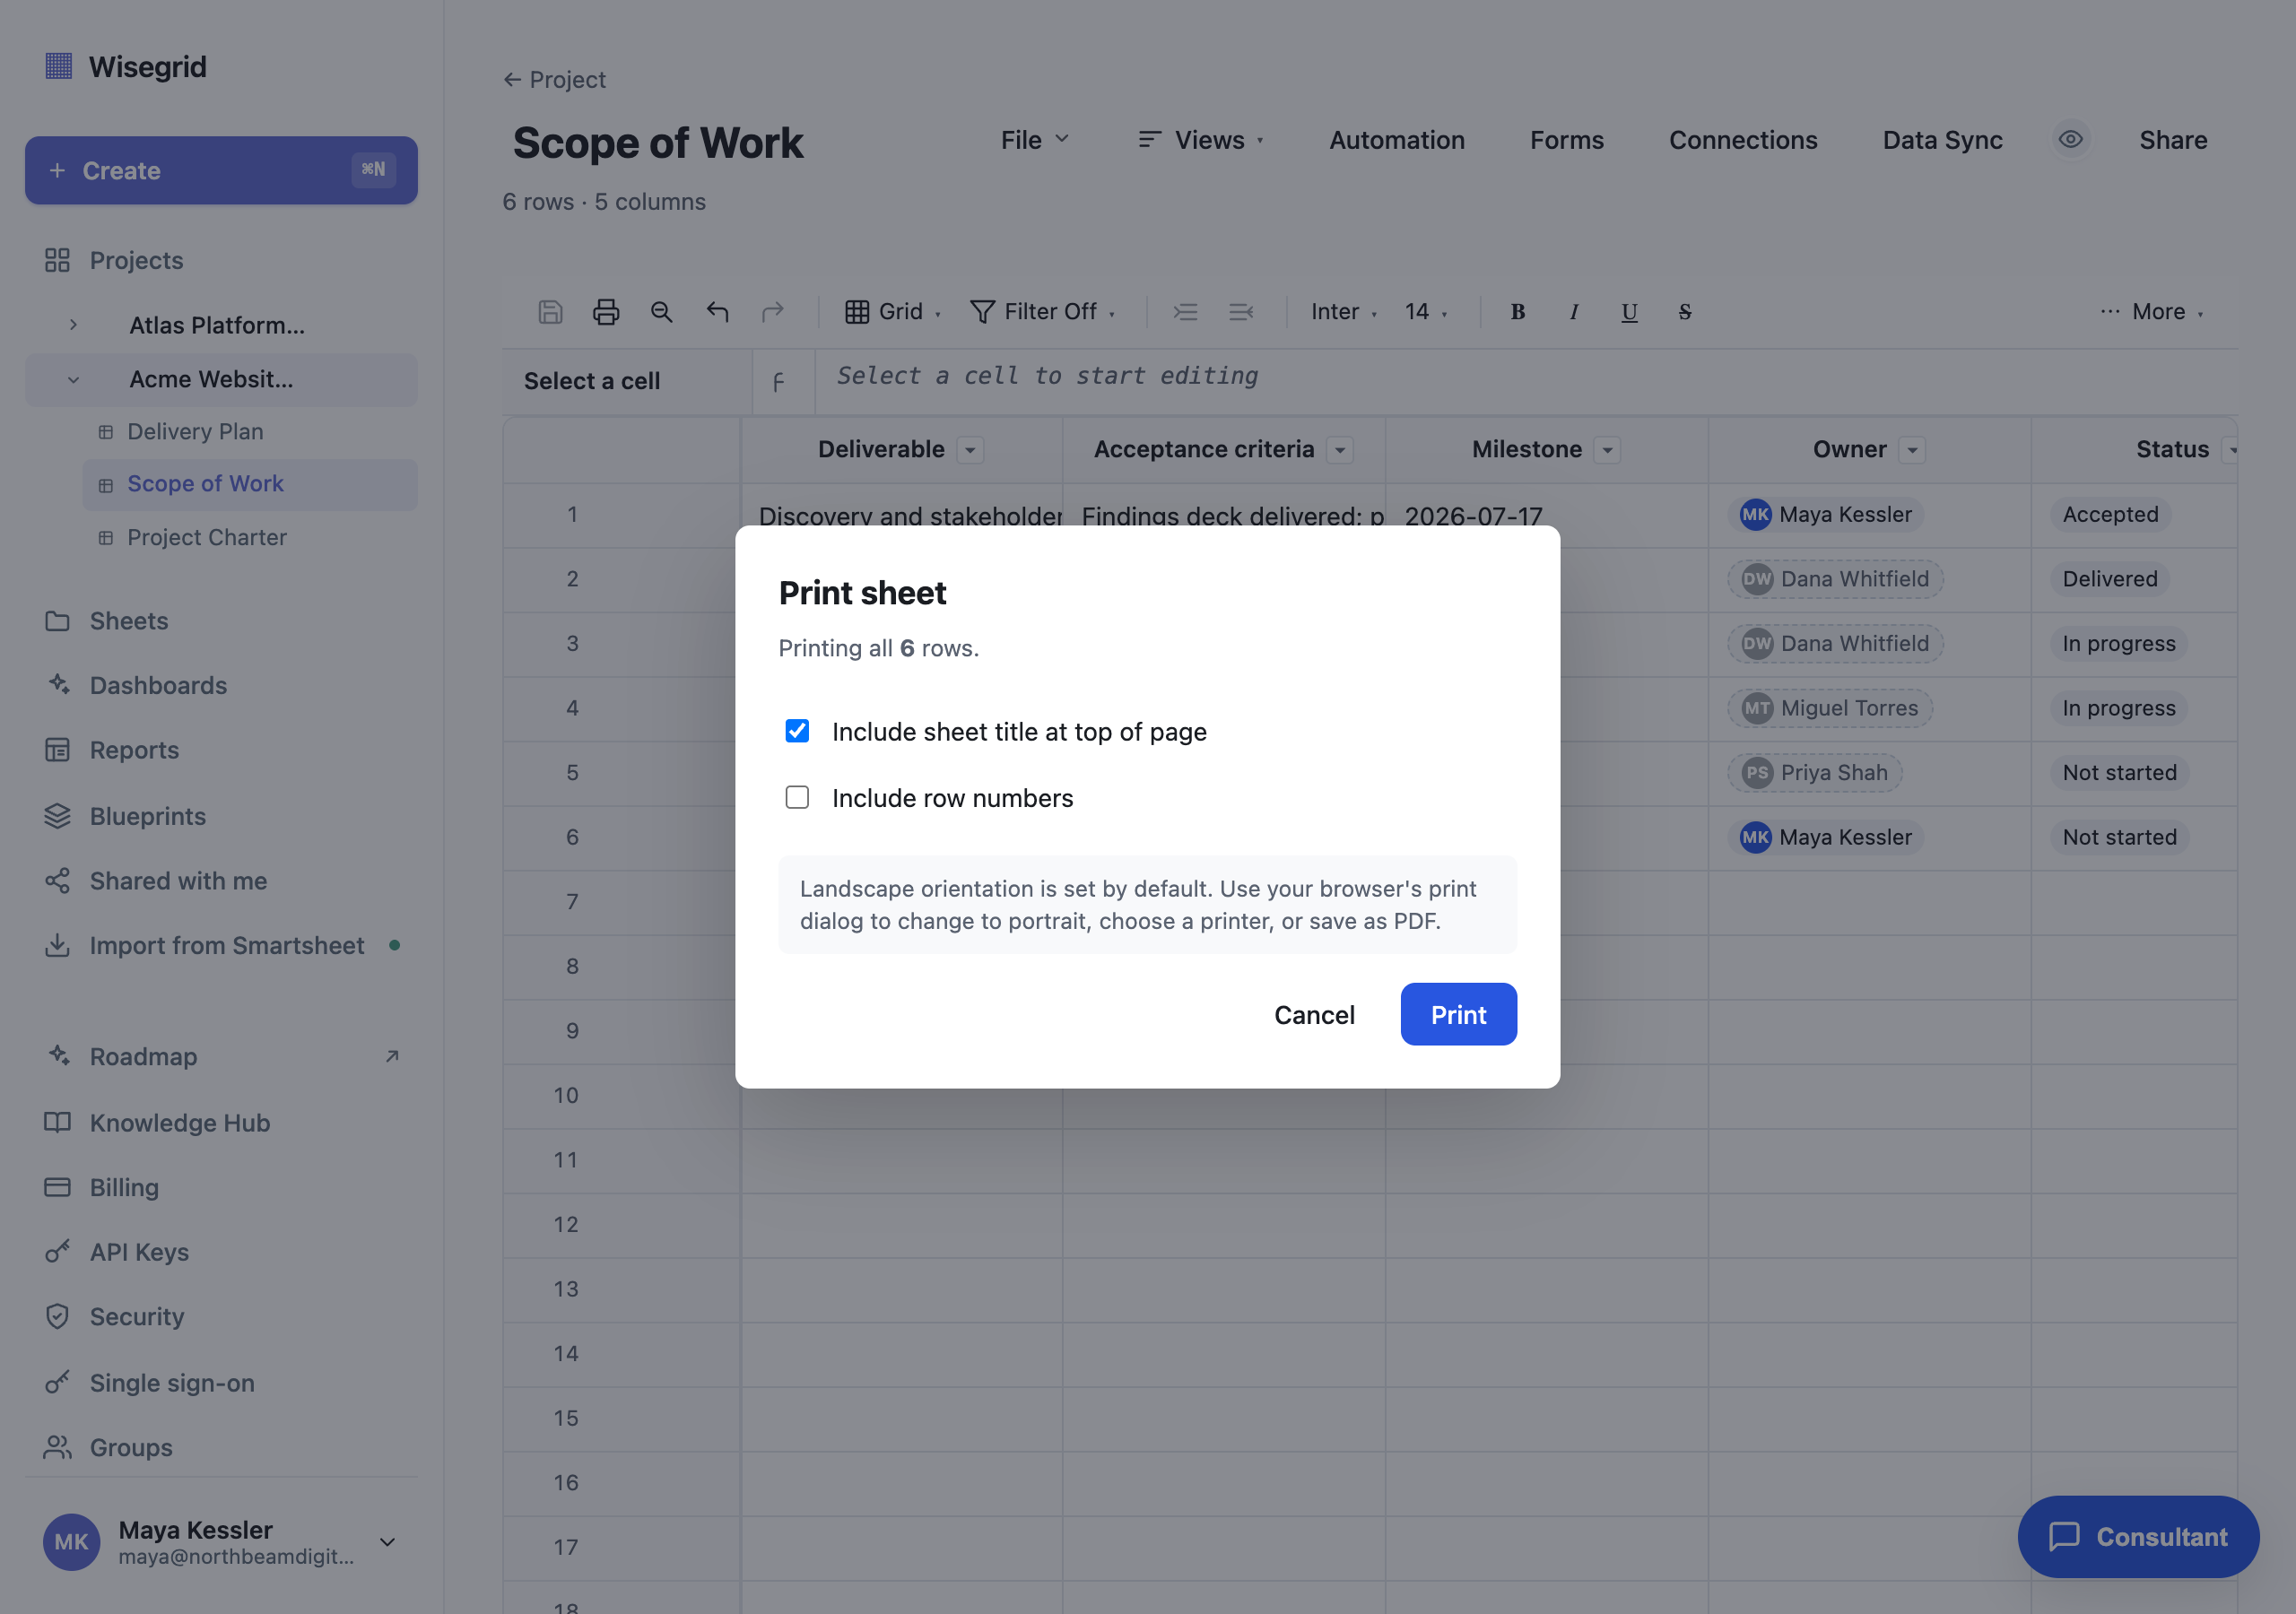This screenshot has height=1614, width=2296.
Task: Open Dashboards in sidebar
Action: point(221,685)
